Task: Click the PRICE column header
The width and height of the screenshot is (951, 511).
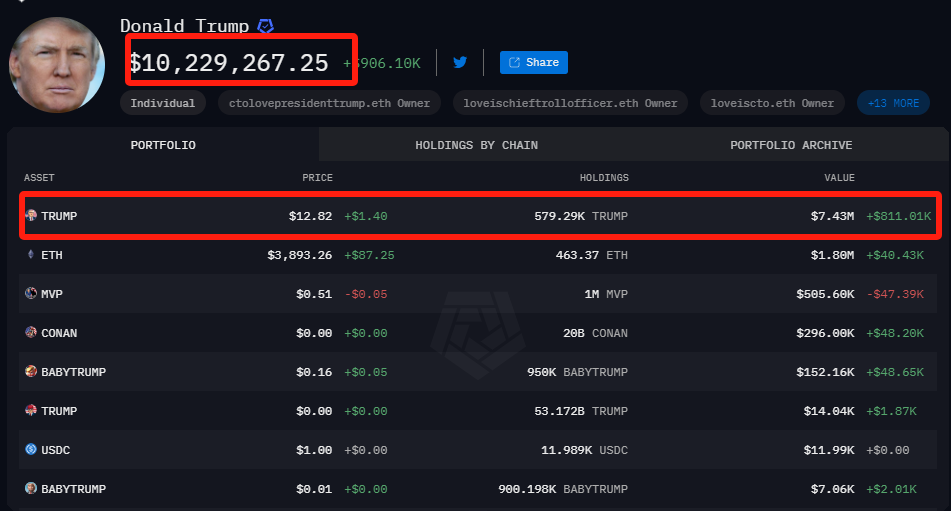Action: click(x=318, y=178)
